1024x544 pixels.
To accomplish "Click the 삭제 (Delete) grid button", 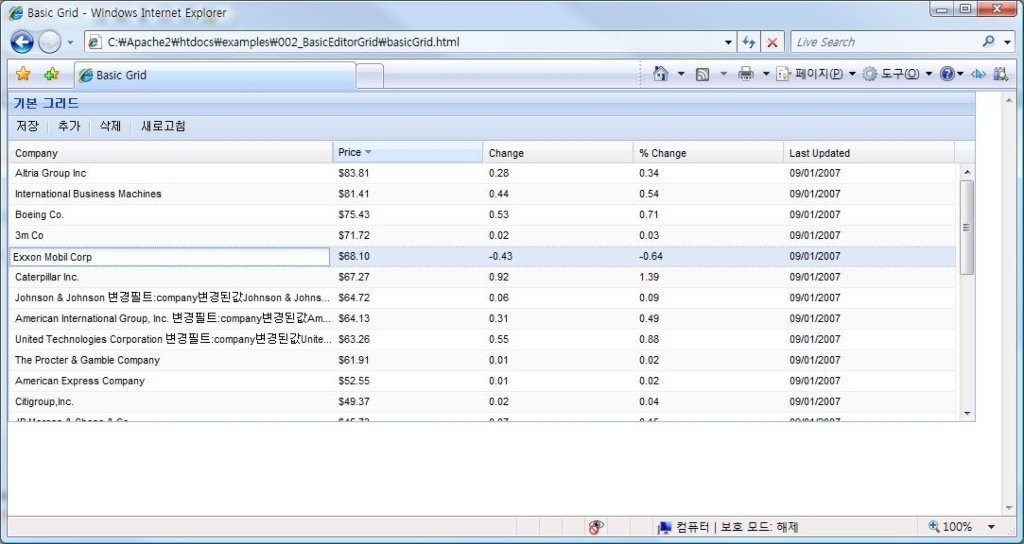I will click(x=110, y=126).
